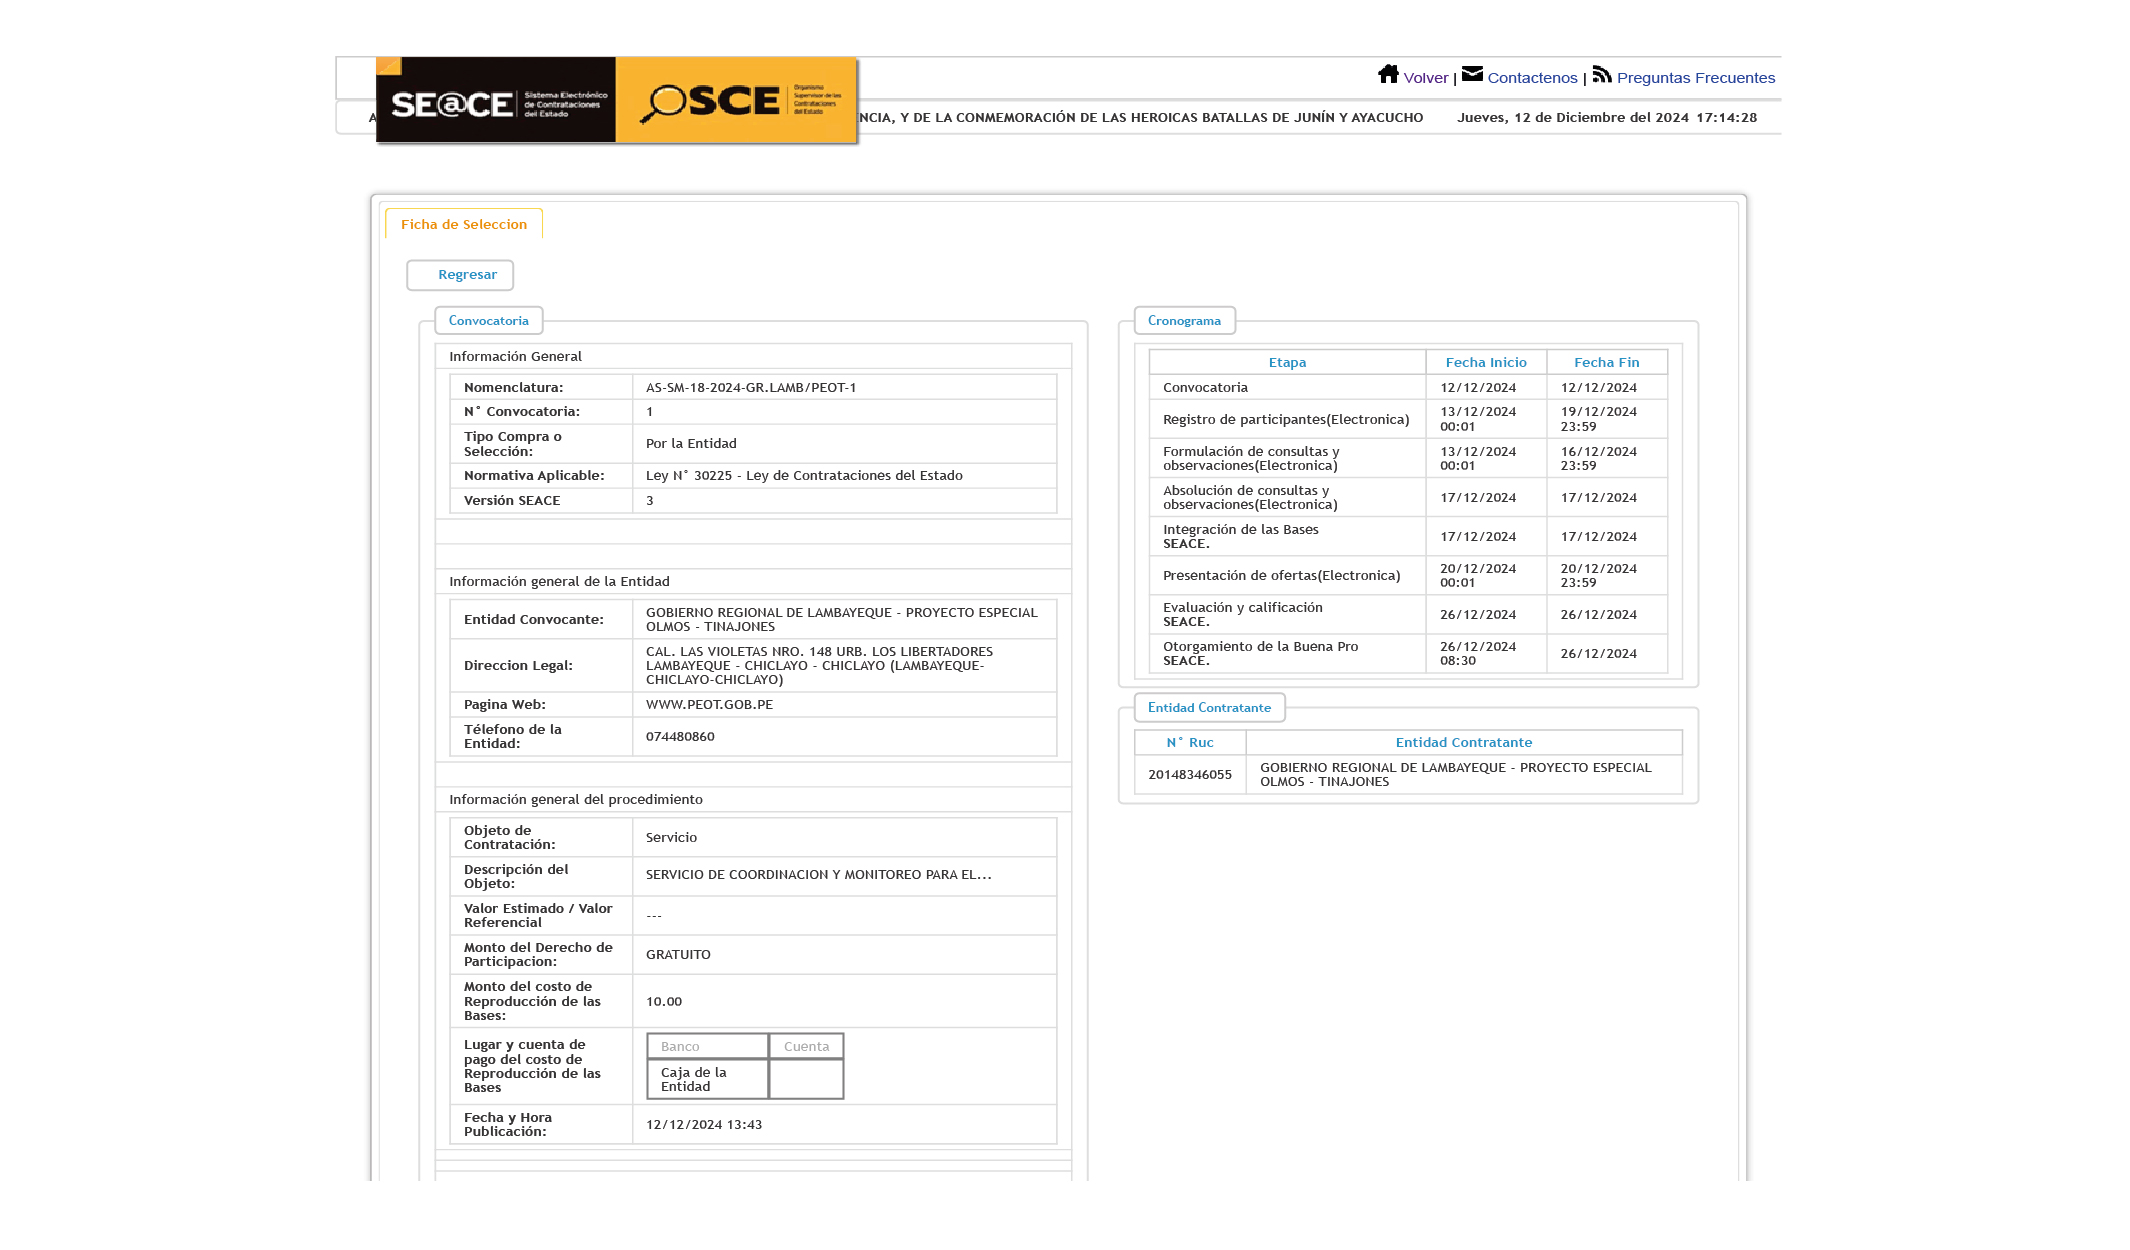This screenshot has width=2130, height=1250.
Task: Click the Entidad Convocante value in Convocatoria
Action: pos(842,620)
